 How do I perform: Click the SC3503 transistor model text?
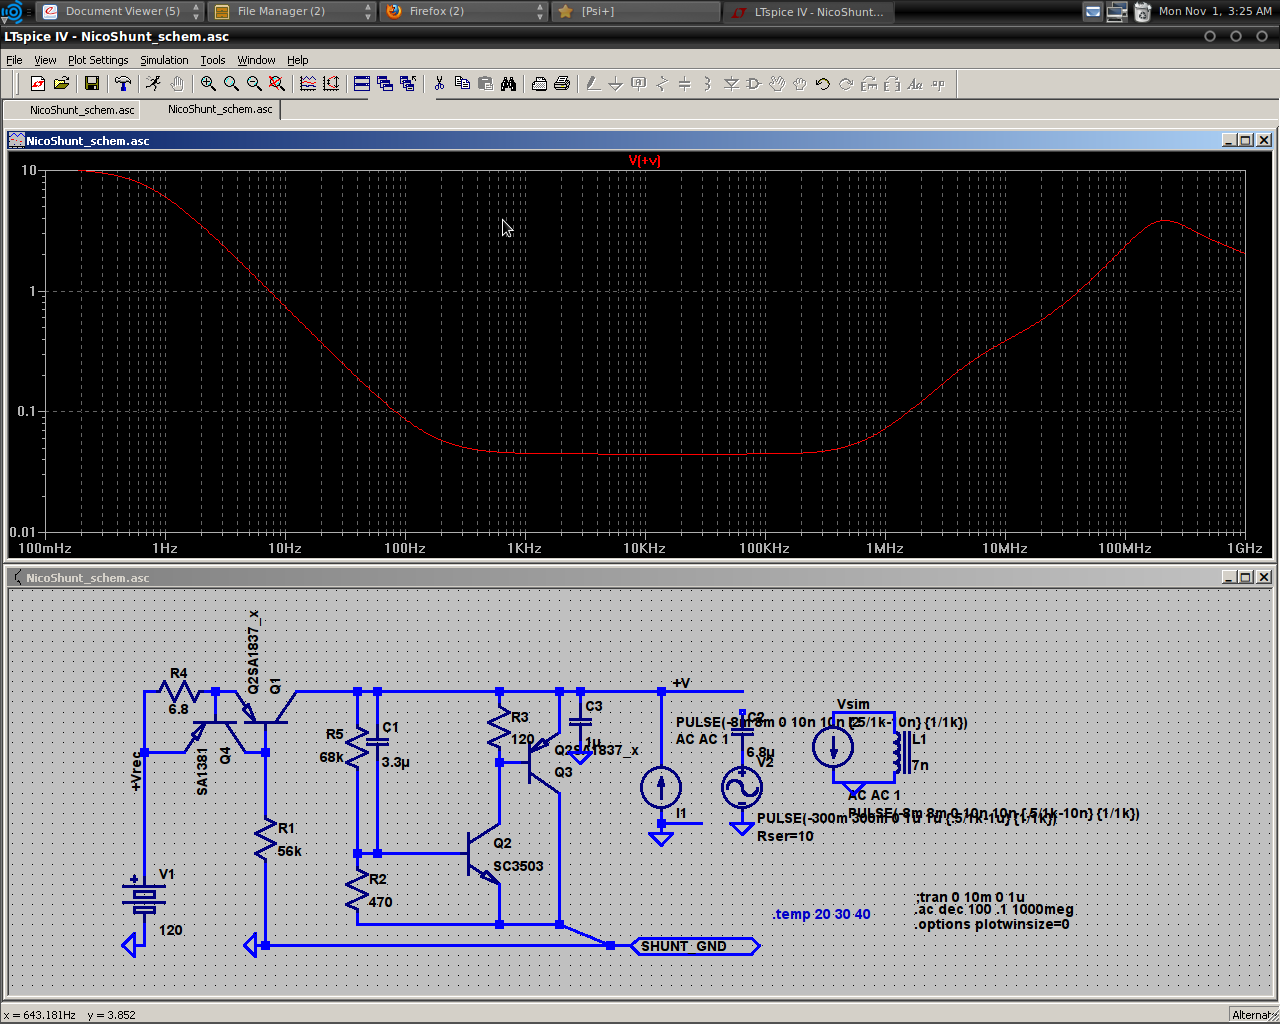518,866
